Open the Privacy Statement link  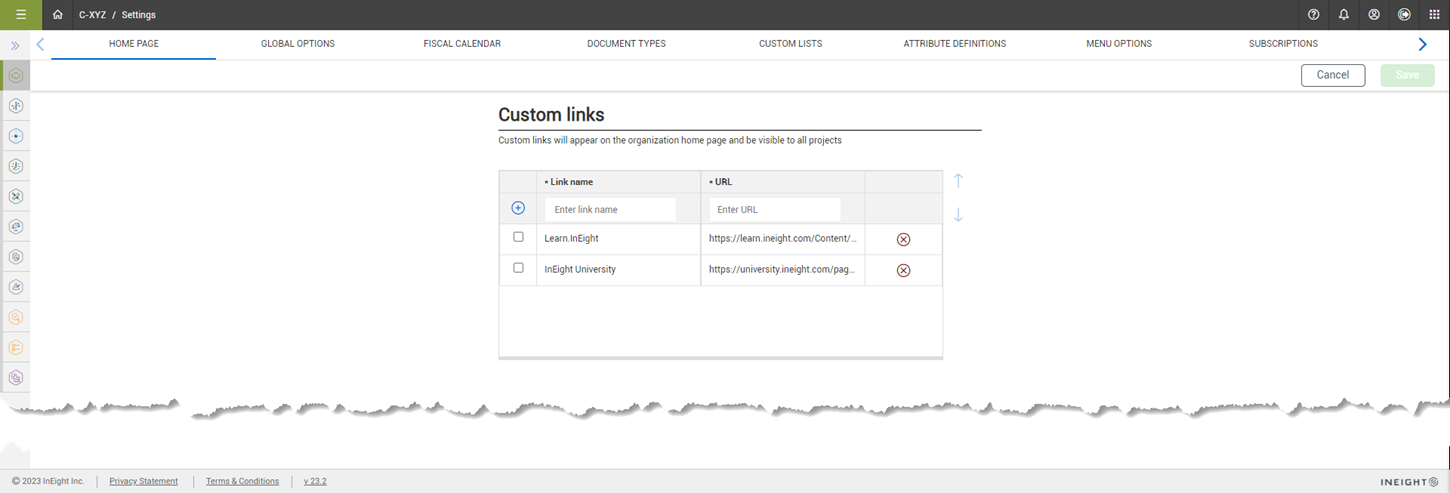pyautogui.click(x=143, y=481)
